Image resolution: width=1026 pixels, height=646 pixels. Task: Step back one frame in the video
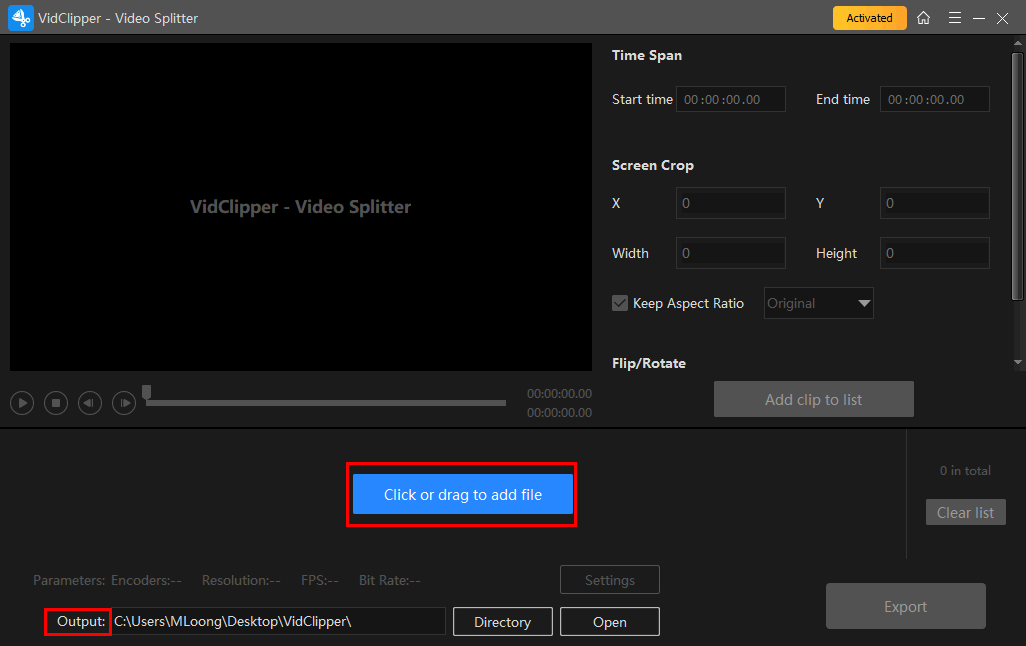point(90,403)
